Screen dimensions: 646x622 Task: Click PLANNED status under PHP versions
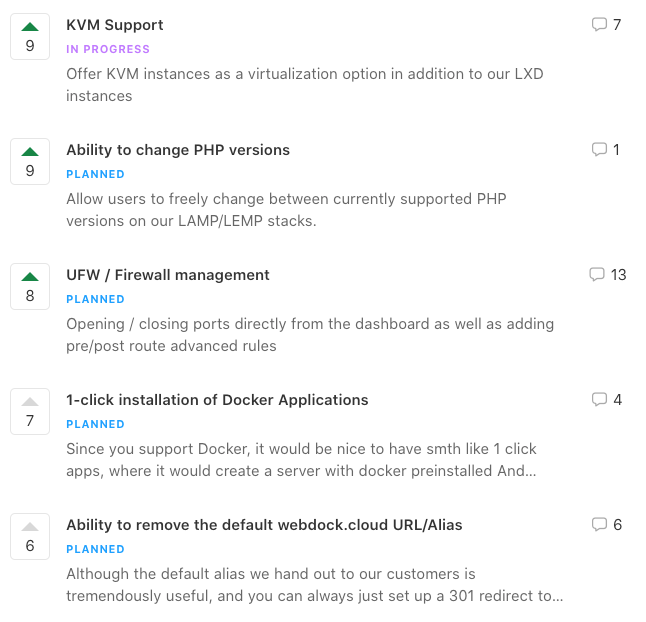[95, 174]
